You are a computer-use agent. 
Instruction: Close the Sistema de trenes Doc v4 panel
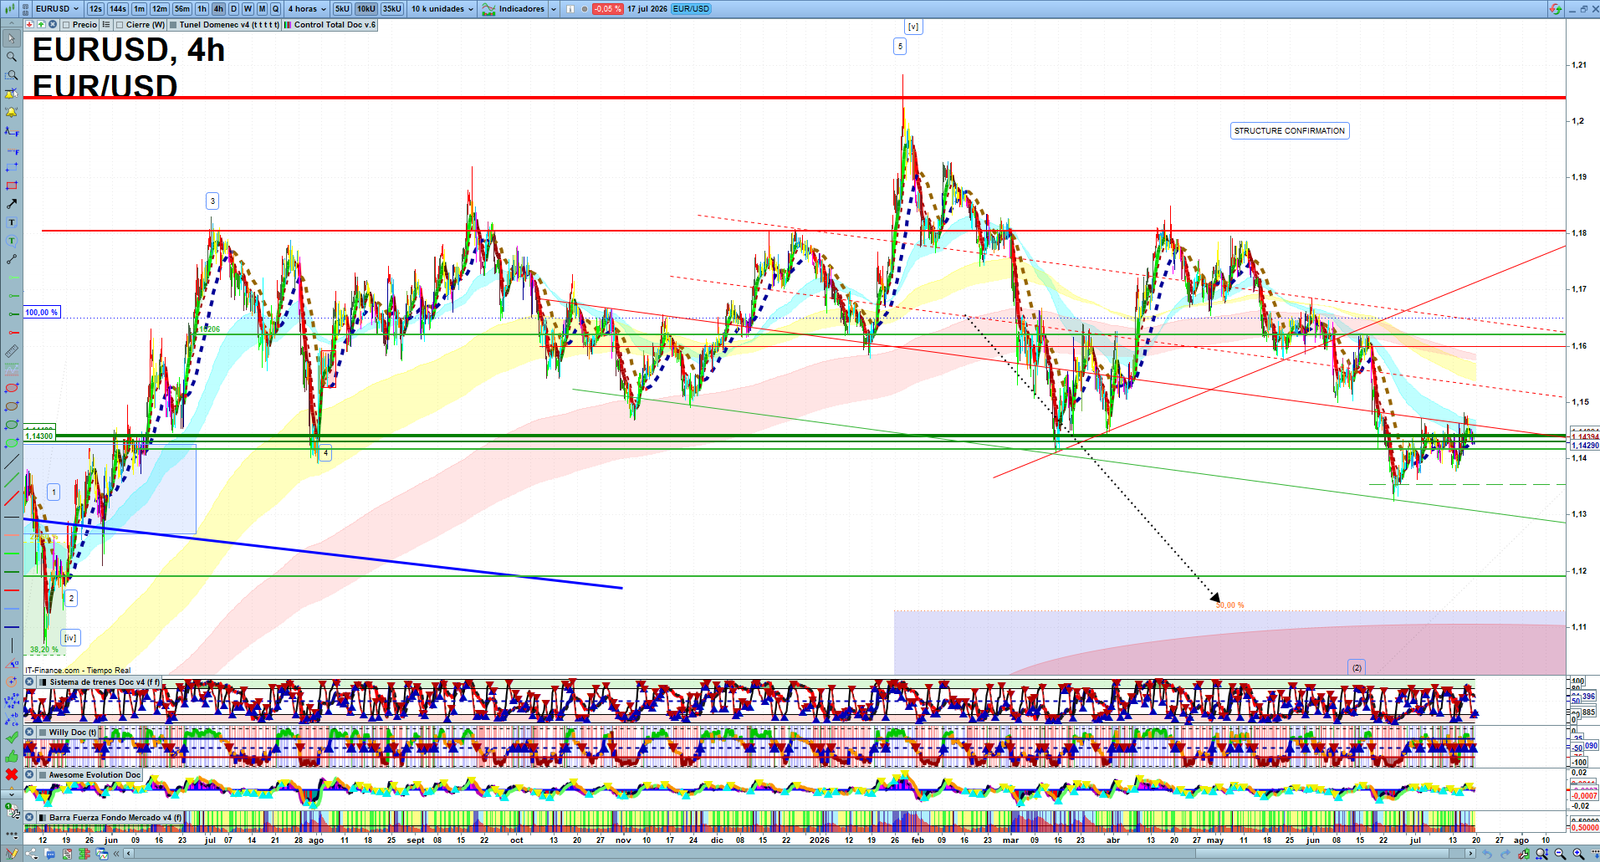29,682
